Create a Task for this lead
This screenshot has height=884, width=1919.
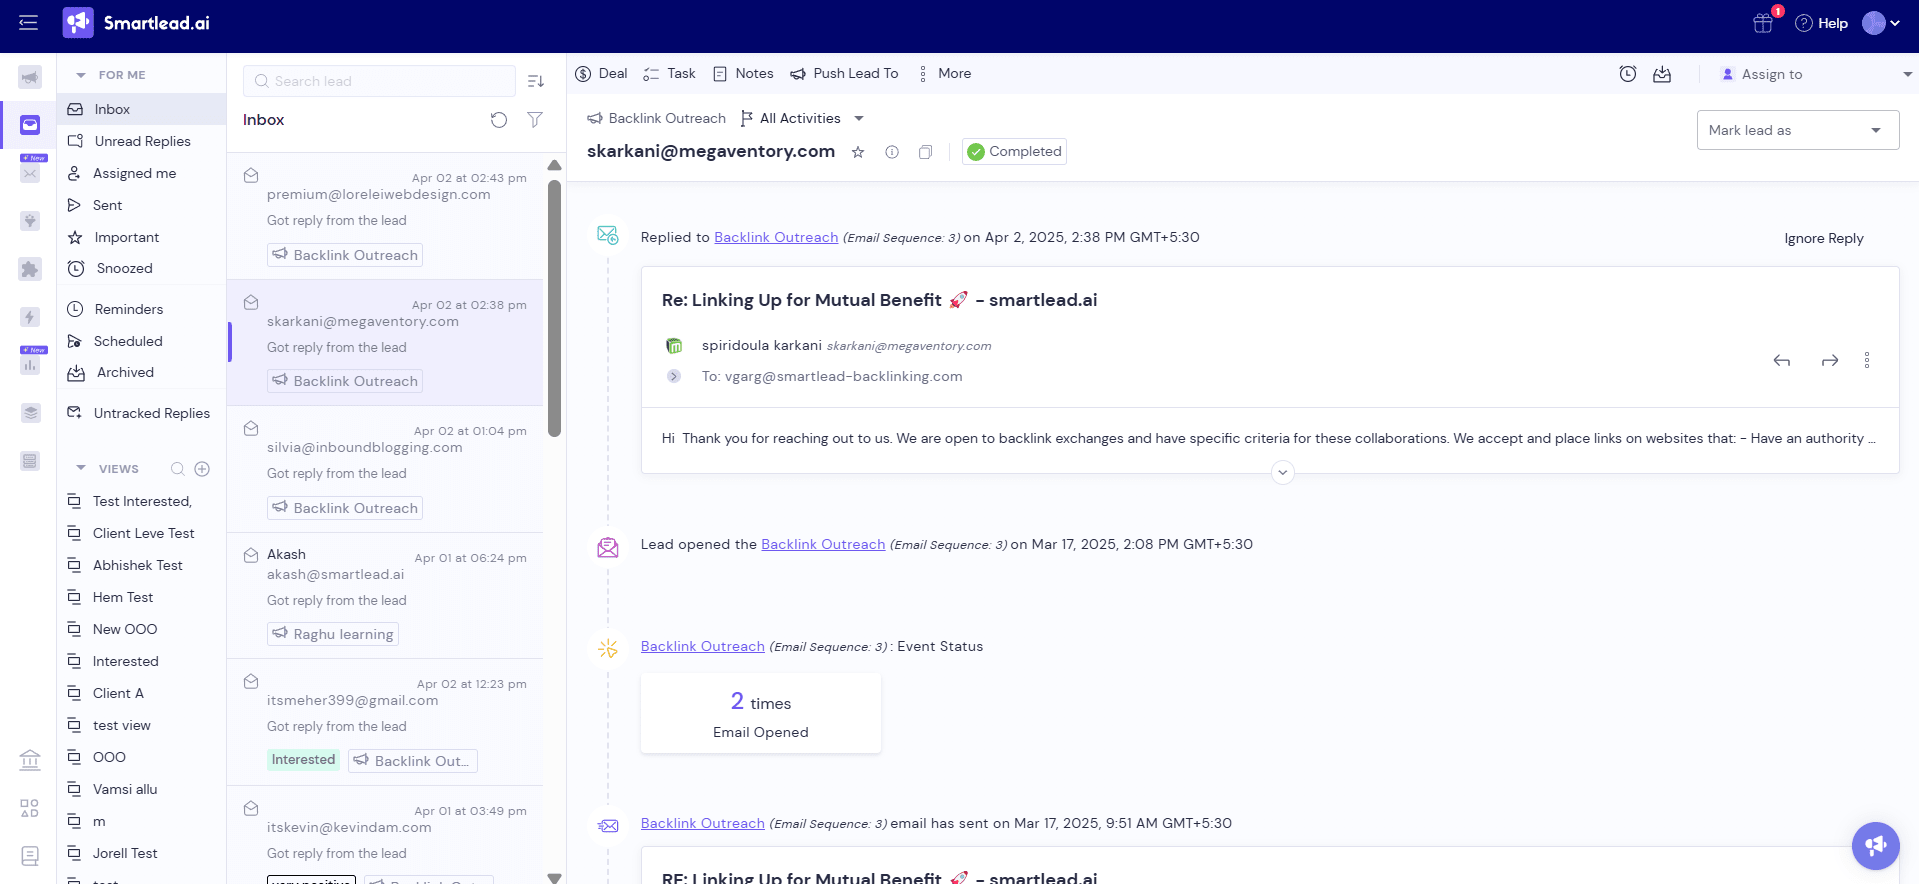pyautogui.click(x=669, y=74)
